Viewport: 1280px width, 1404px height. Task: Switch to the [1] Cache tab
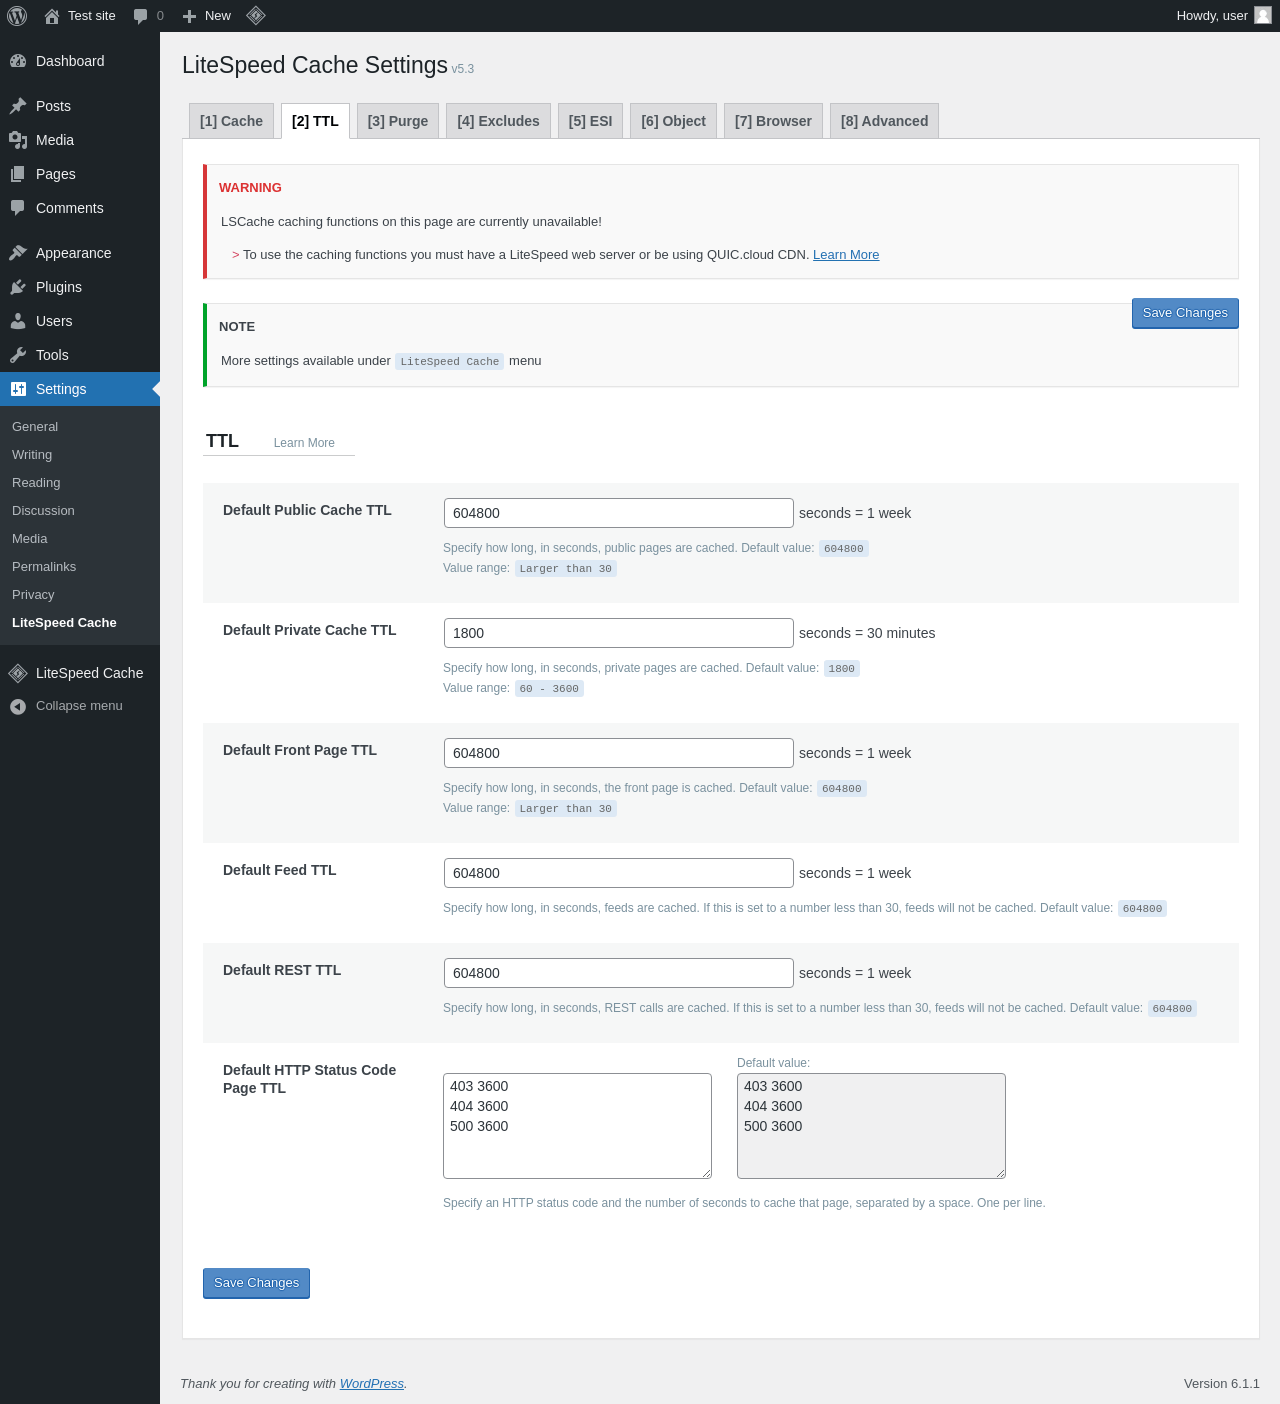(x=231, y=121)
